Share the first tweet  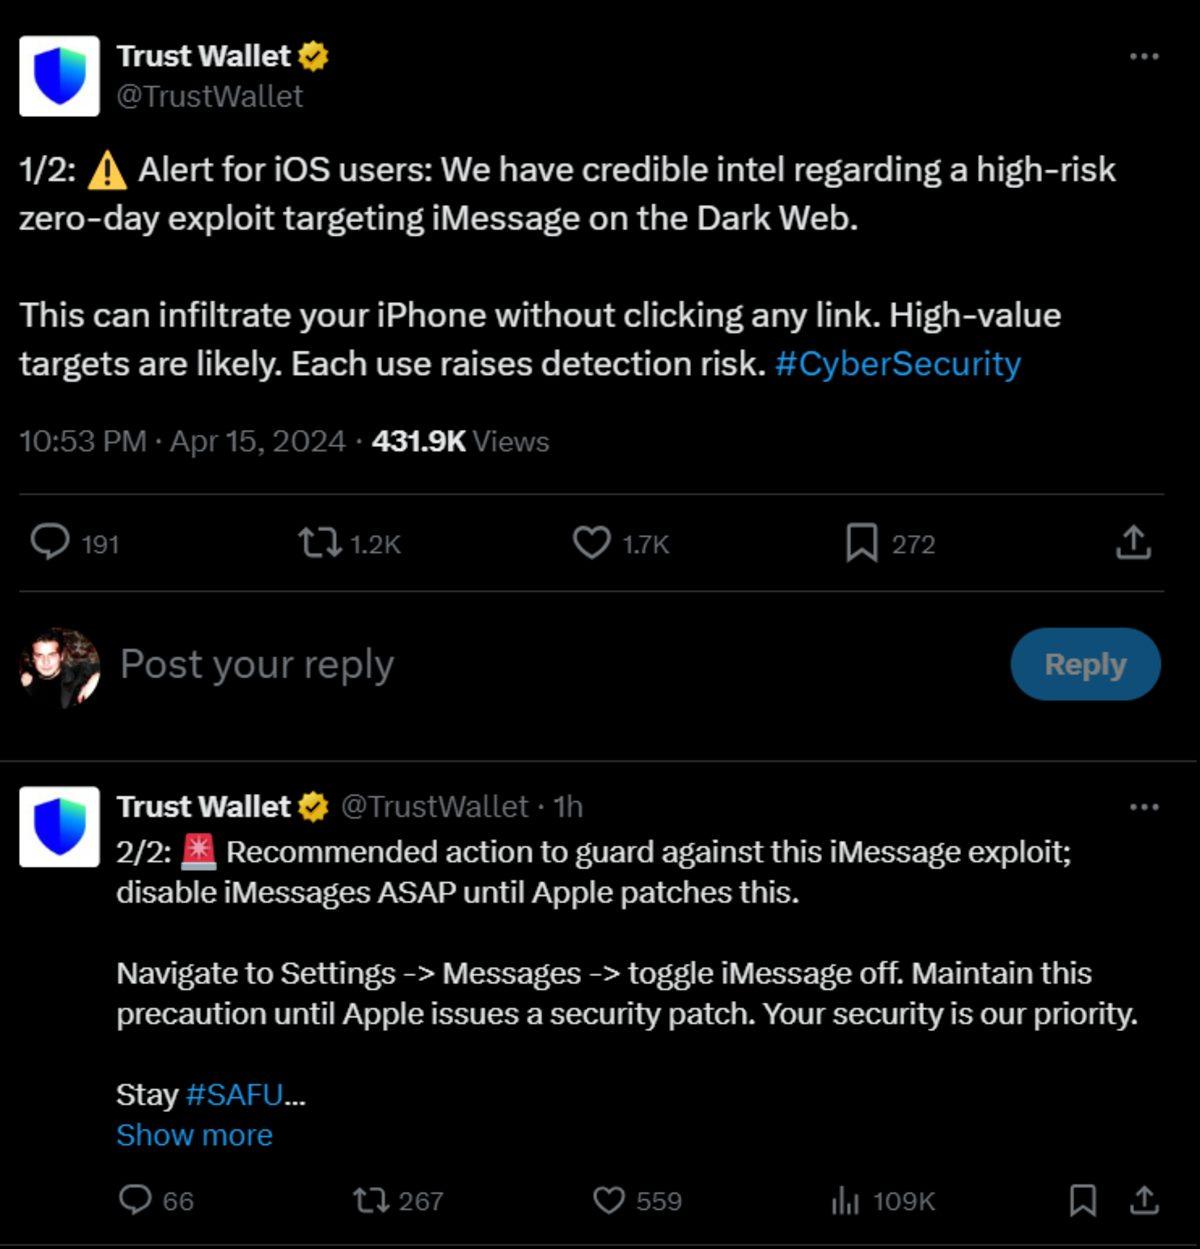point(1133,543)
